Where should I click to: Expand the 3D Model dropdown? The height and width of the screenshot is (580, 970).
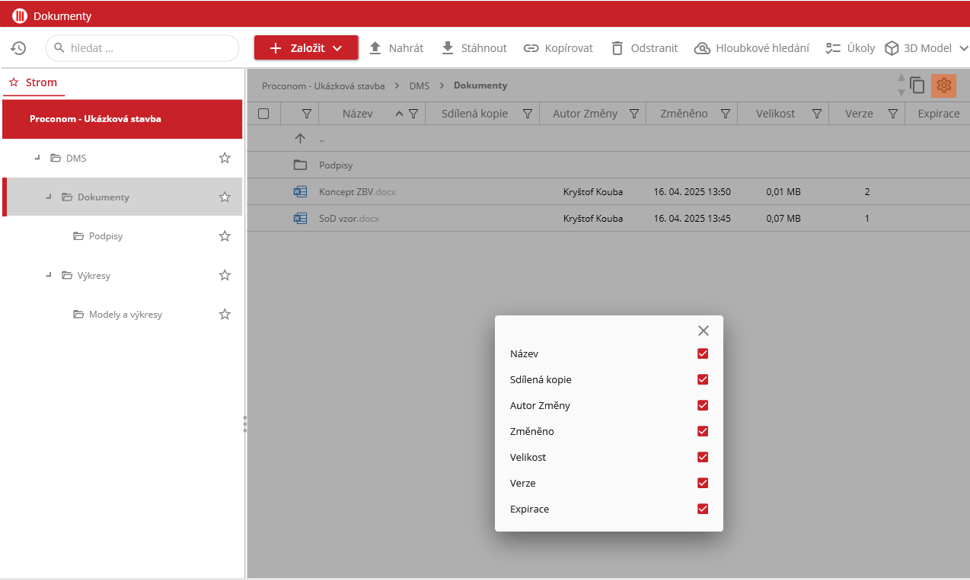963,48
